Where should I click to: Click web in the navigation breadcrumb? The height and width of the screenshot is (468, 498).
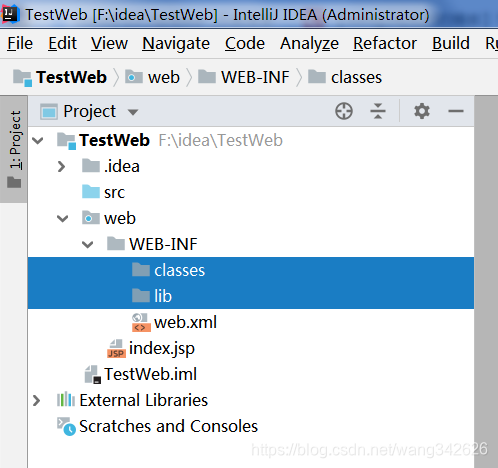164,77
